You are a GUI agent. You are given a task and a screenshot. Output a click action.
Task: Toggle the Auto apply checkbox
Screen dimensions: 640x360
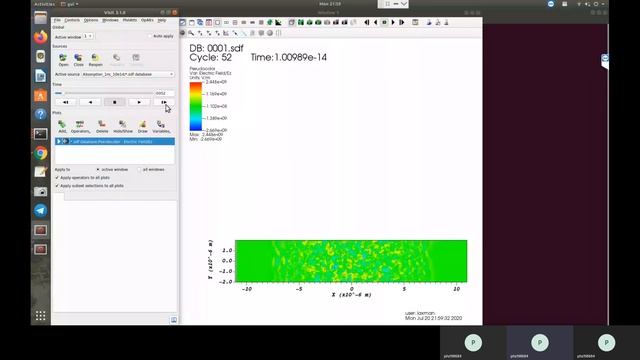point(150,36)
